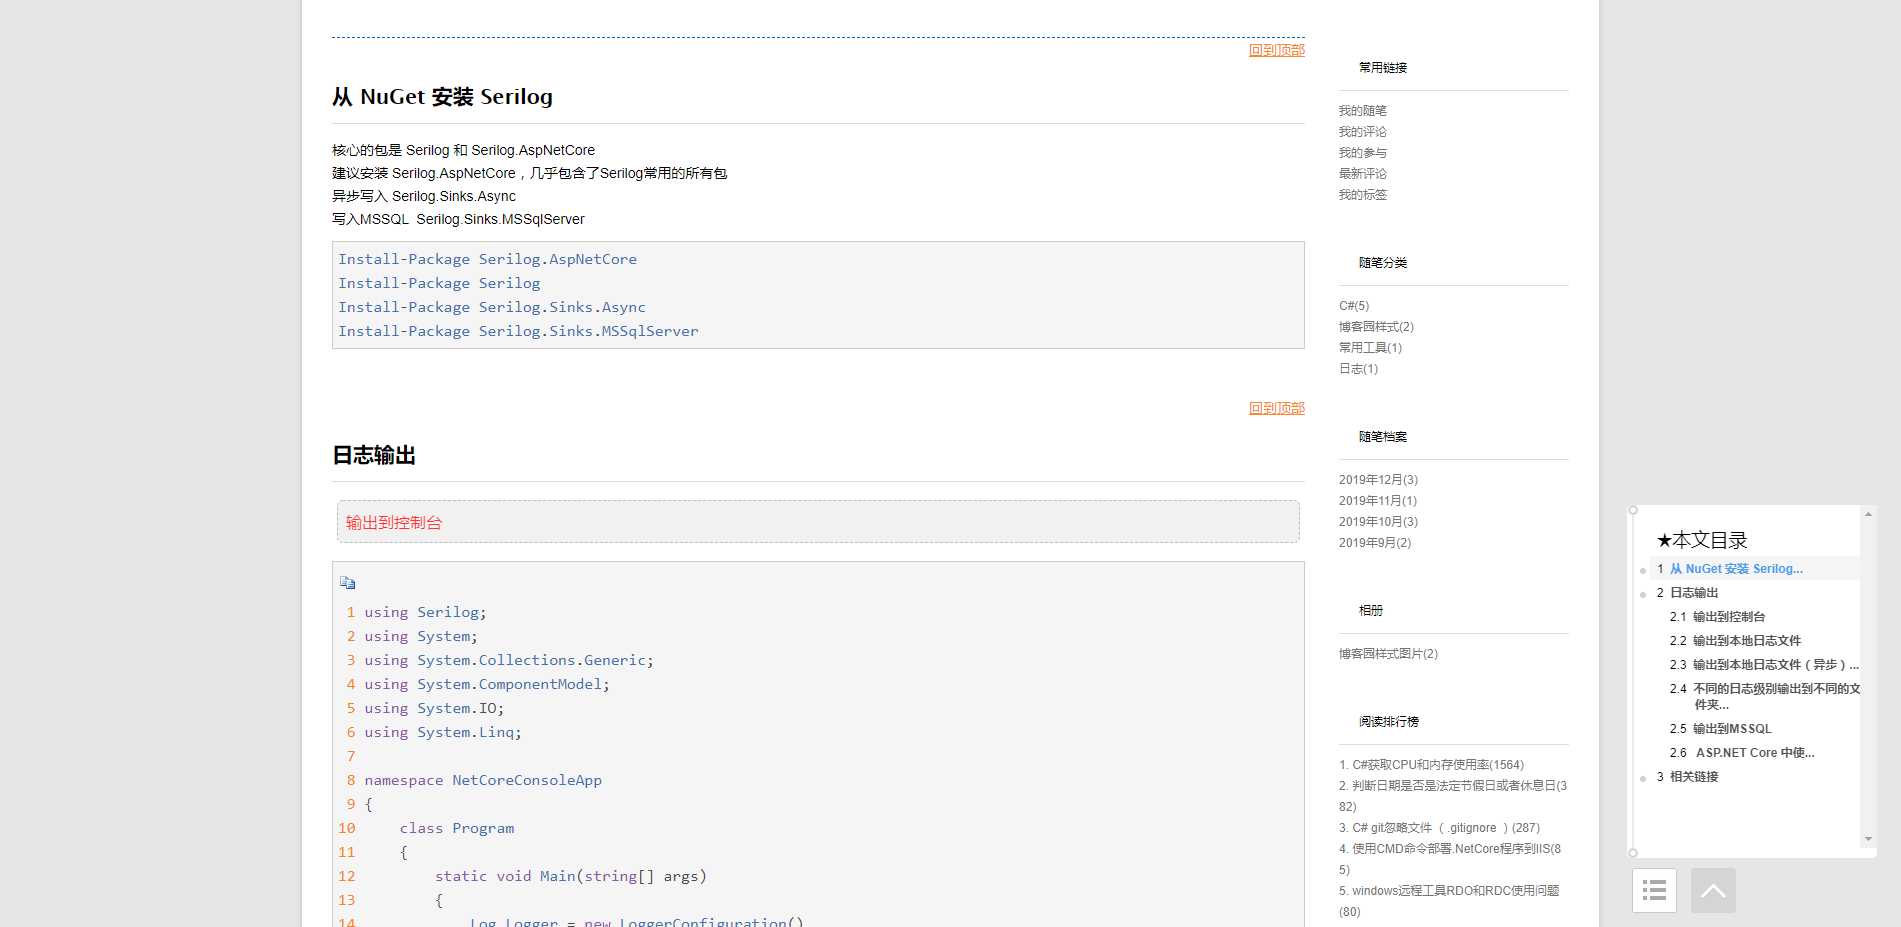This screenshot has width=1901, height=927.
Task: Jump to TOC item 2.4 不同的日志级别输出
Action: coord(1776,696)
